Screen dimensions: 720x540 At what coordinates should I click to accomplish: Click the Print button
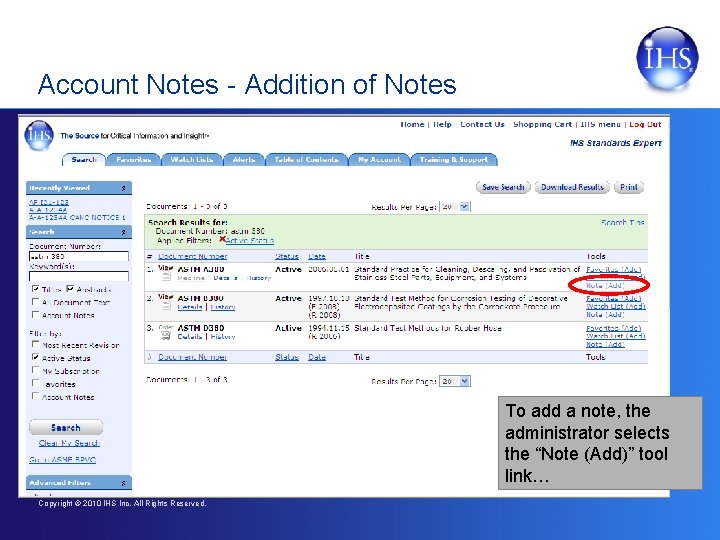click(x=629, y=187)
